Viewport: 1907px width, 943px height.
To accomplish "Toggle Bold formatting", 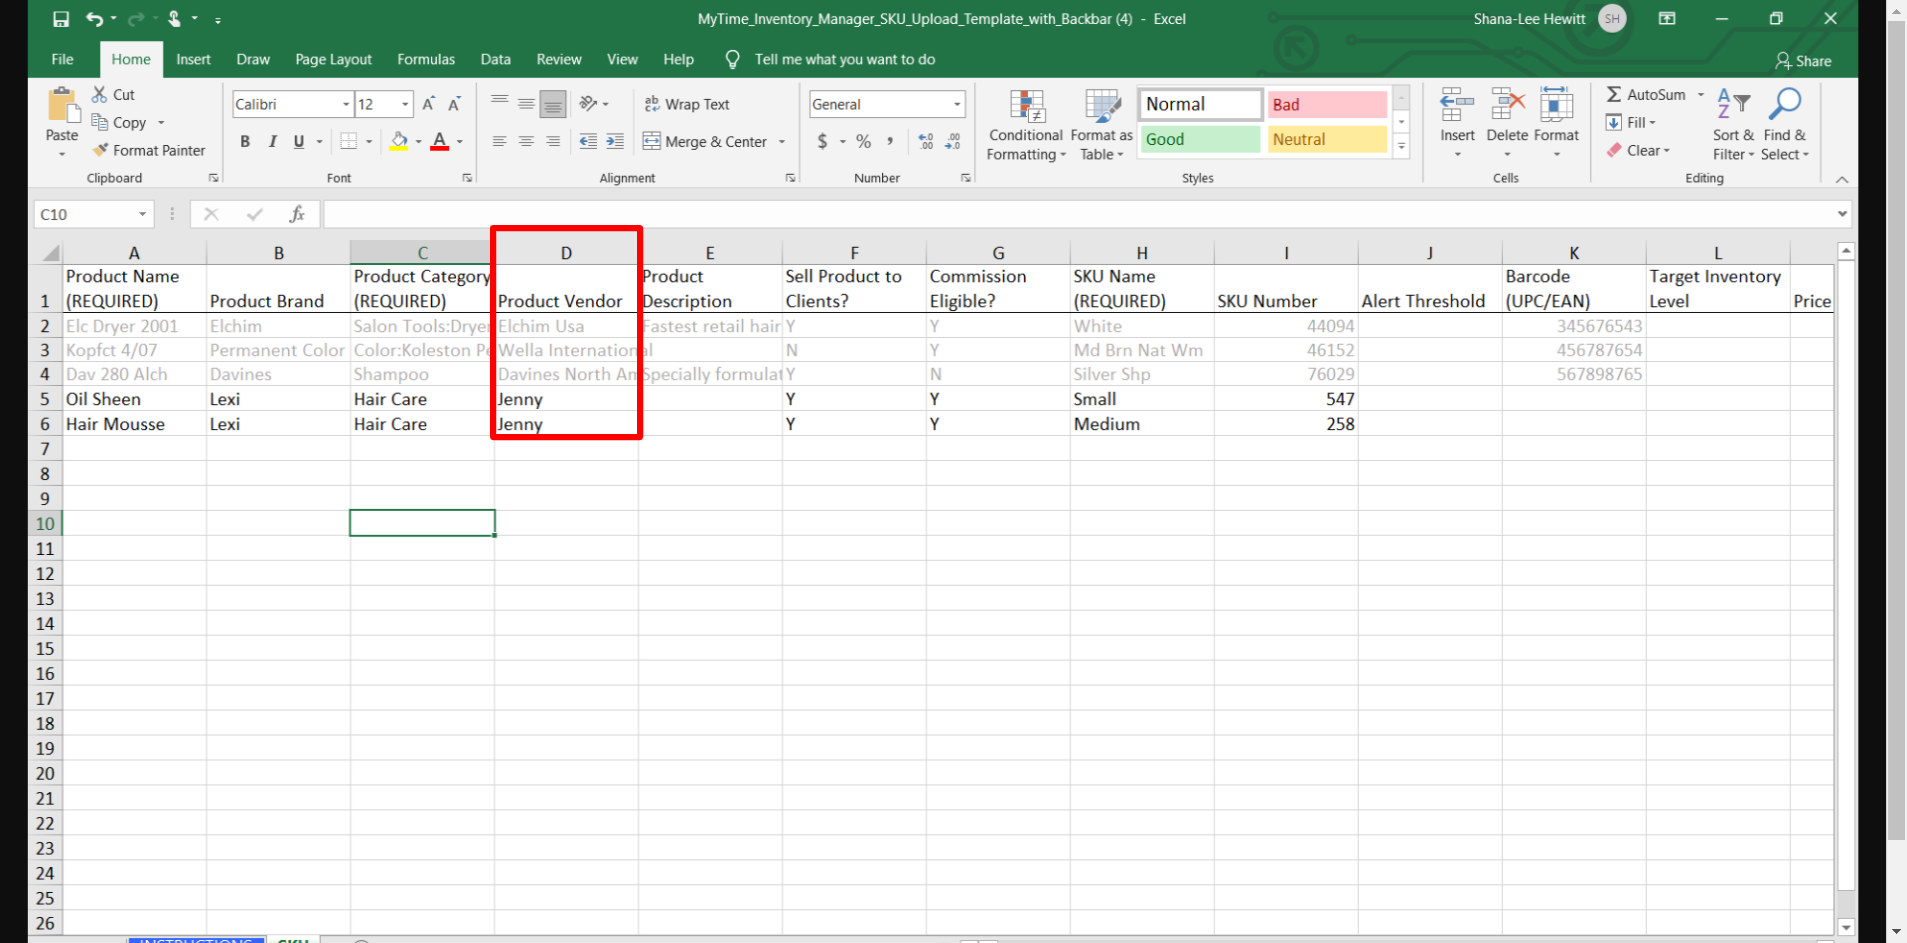I will pyautogui.click(x=245, y=142).
